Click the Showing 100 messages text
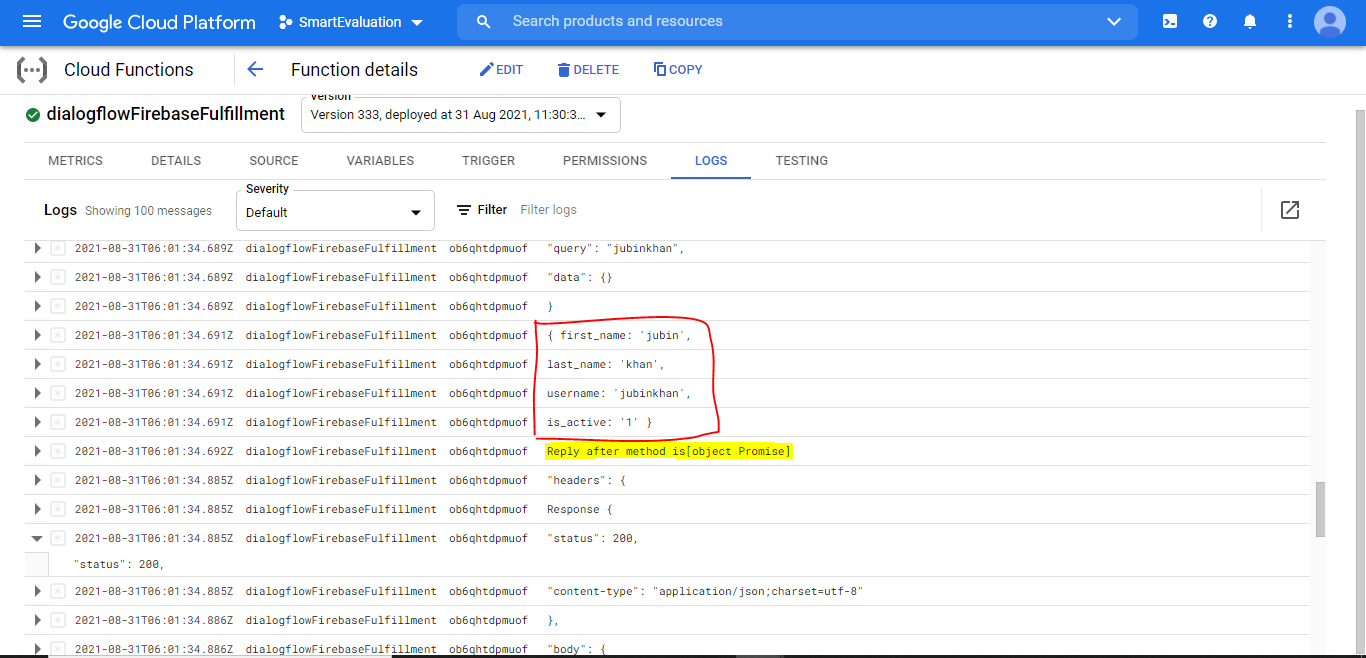Viewport: 1366px width, 658px height. pos(148,211)
